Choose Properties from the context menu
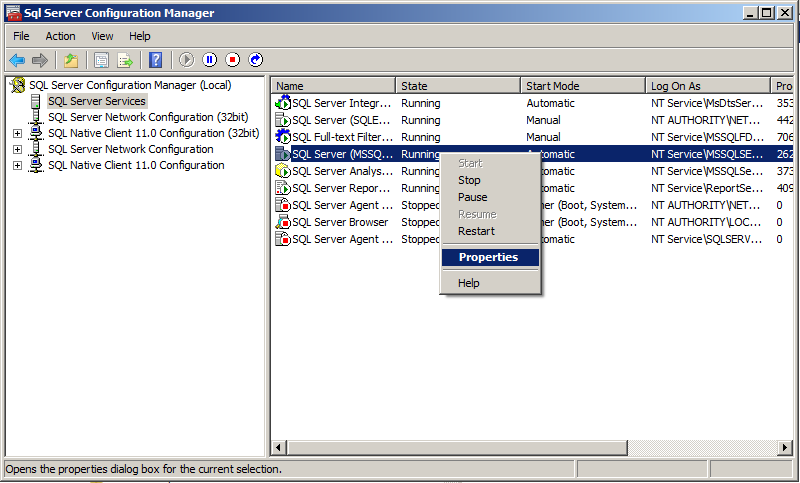800x483 pixels. pos(490,257)
